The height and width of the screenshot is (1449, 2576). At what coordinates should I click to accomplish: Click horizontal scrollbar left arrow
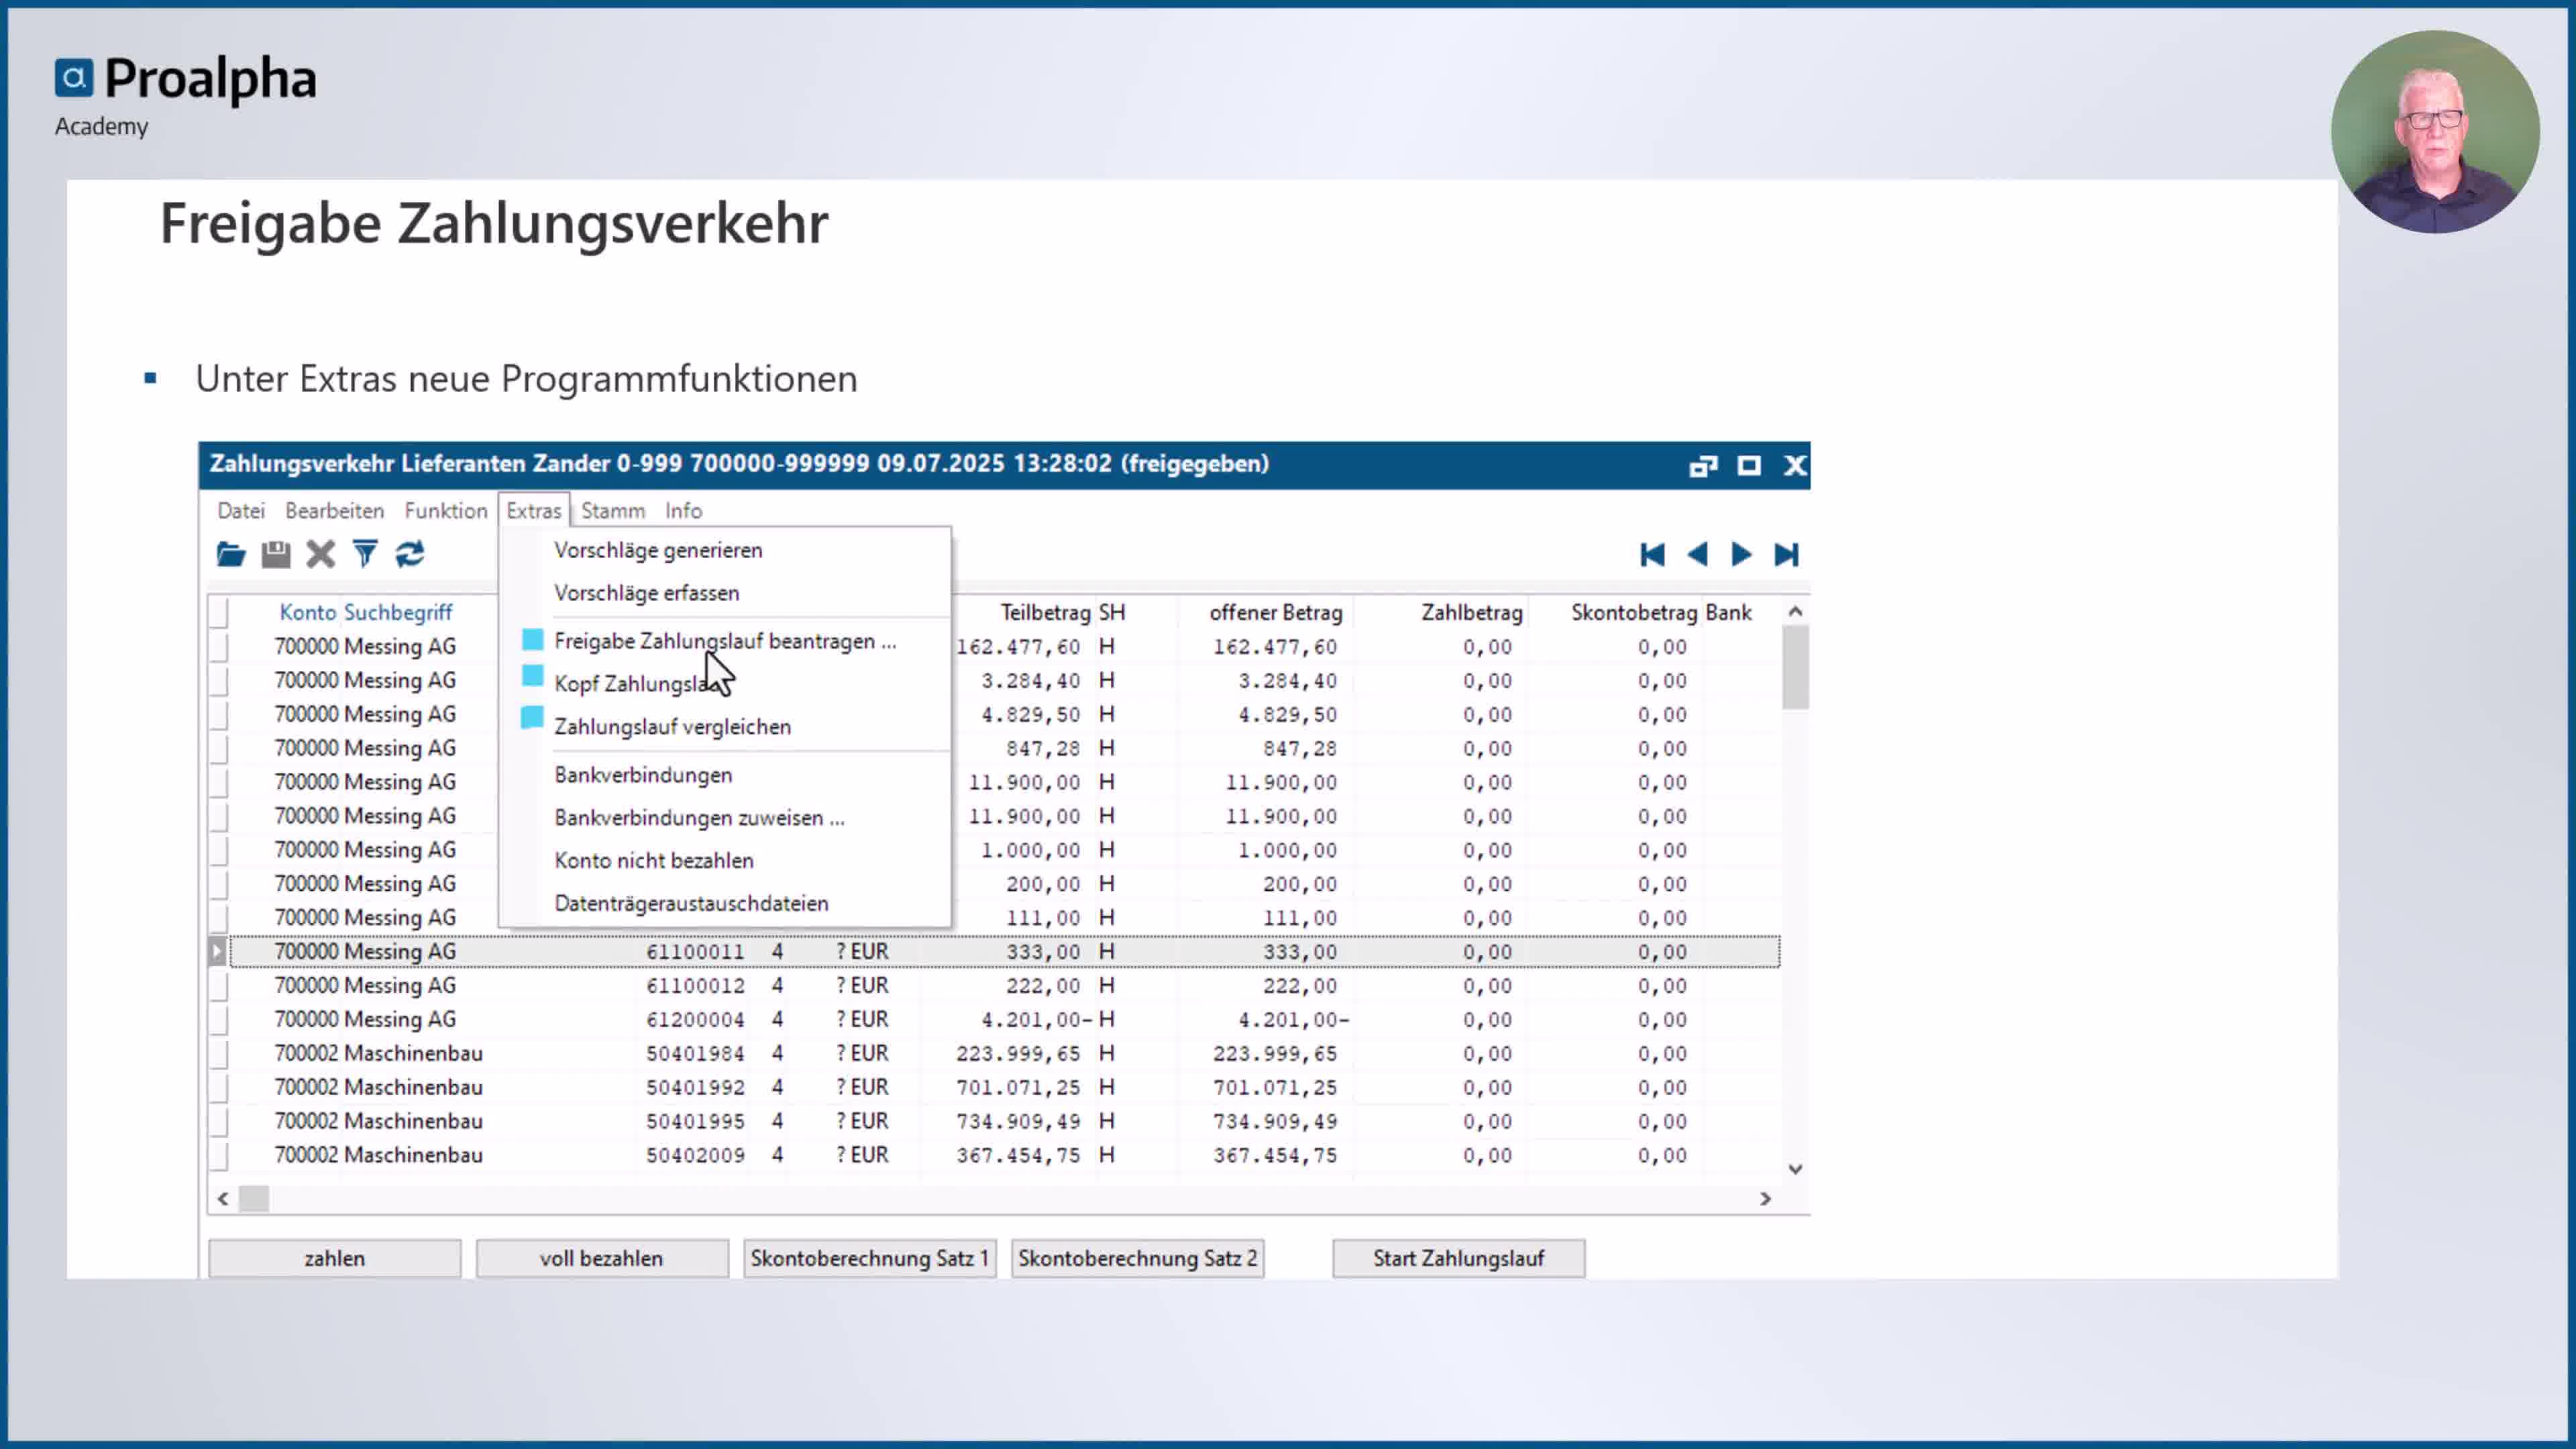click(223, 1199)
